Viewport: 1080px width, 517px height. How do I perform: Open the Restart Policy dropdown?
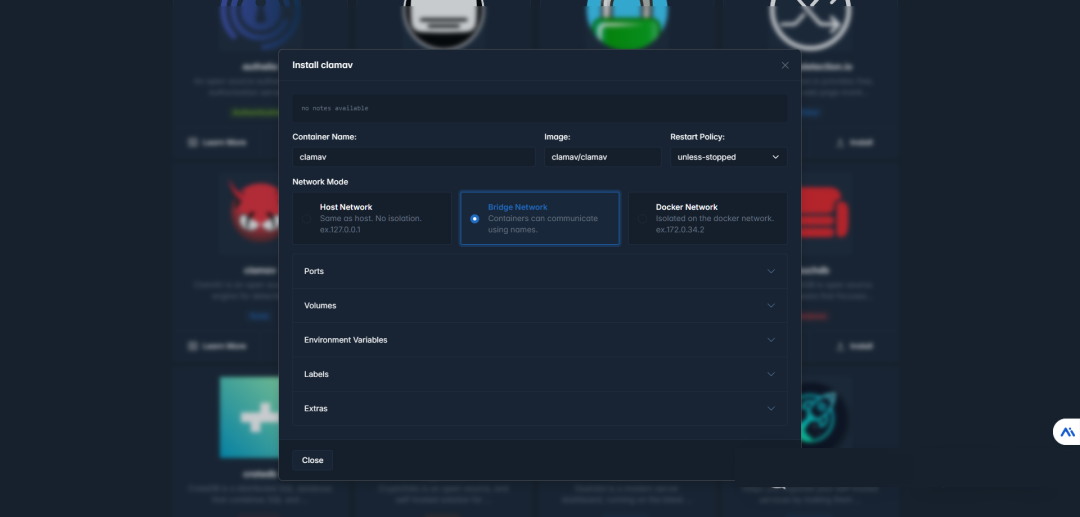(x=729, y=157)
